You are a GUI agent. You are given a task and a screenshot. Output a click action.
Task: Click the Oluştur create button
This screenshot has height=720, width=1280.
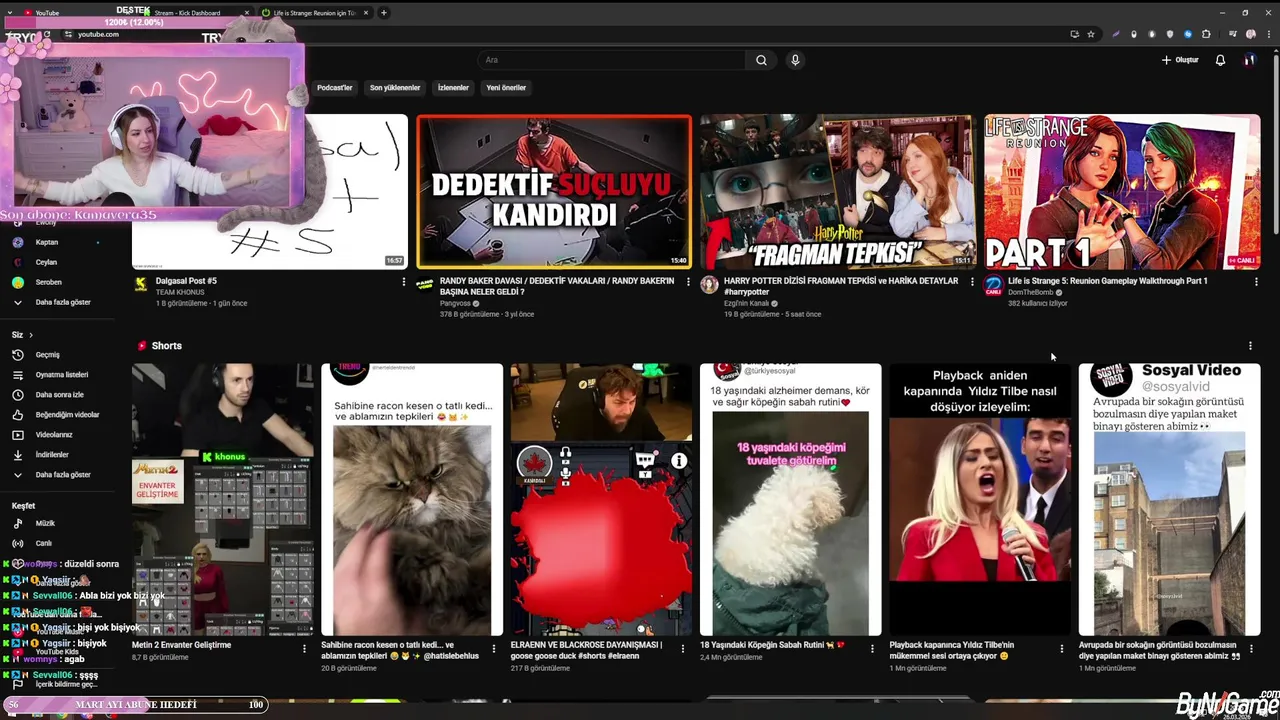(x=1180, y=60)
